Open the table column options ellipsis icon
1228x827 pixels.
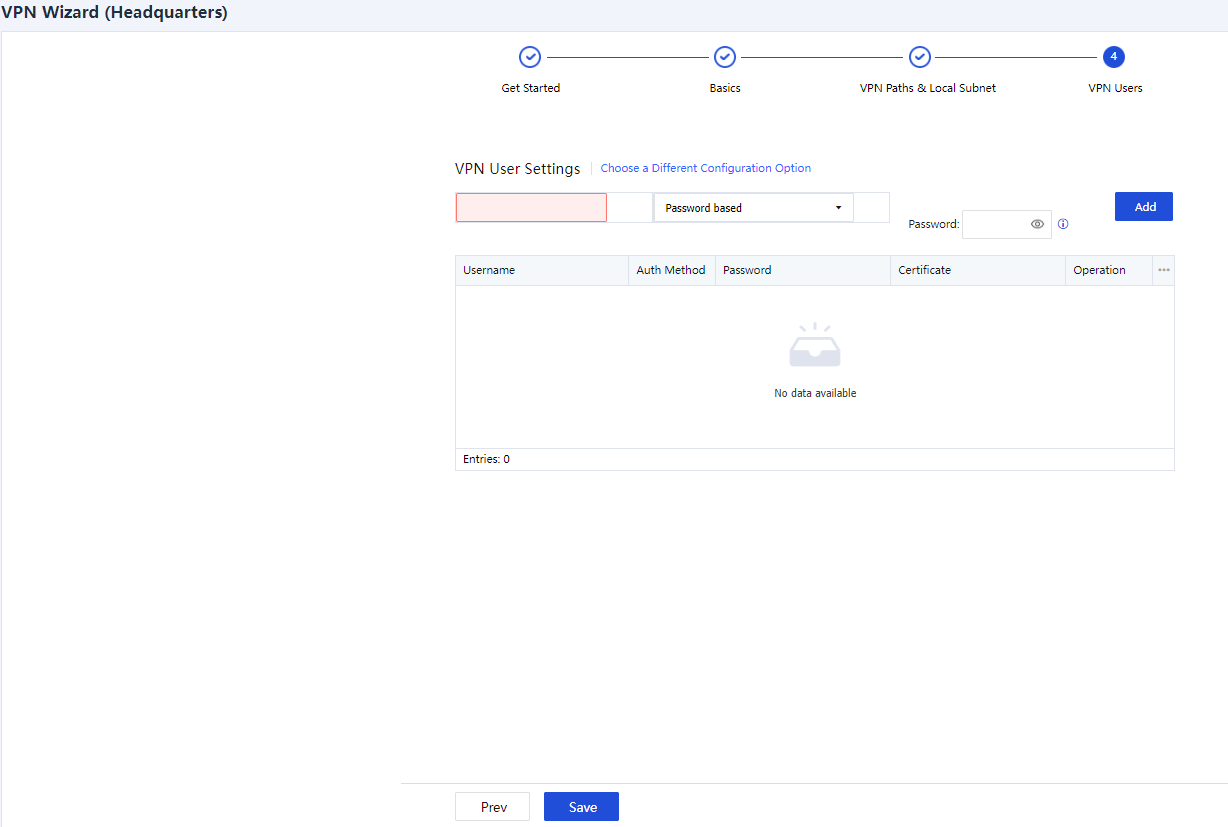tap(1163, 270)
